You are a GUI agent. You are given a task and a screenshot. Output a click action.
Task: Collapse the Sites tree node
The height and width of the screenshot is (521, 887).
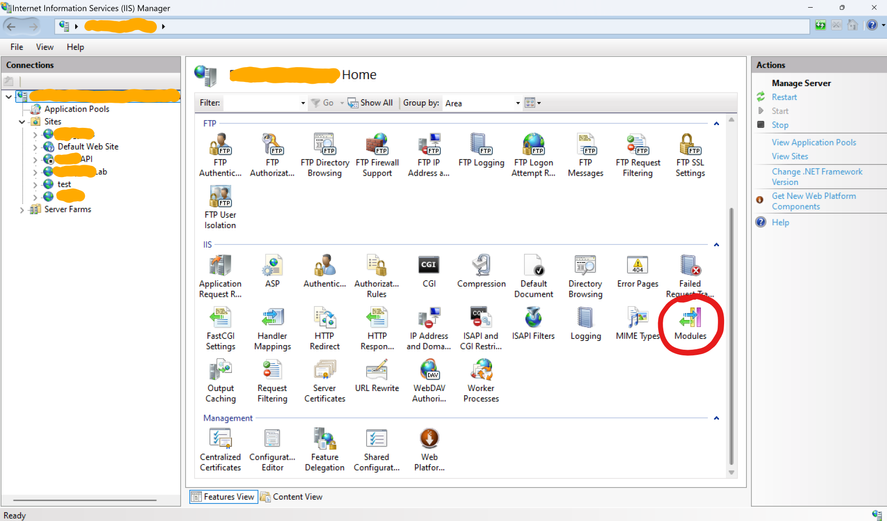click(x=22, y=122)
